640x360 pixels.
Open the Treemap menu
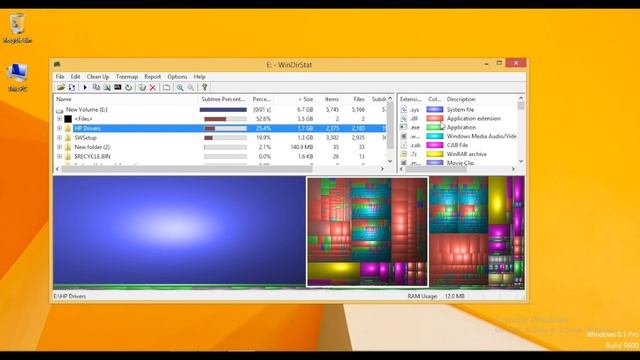(127, 77)
